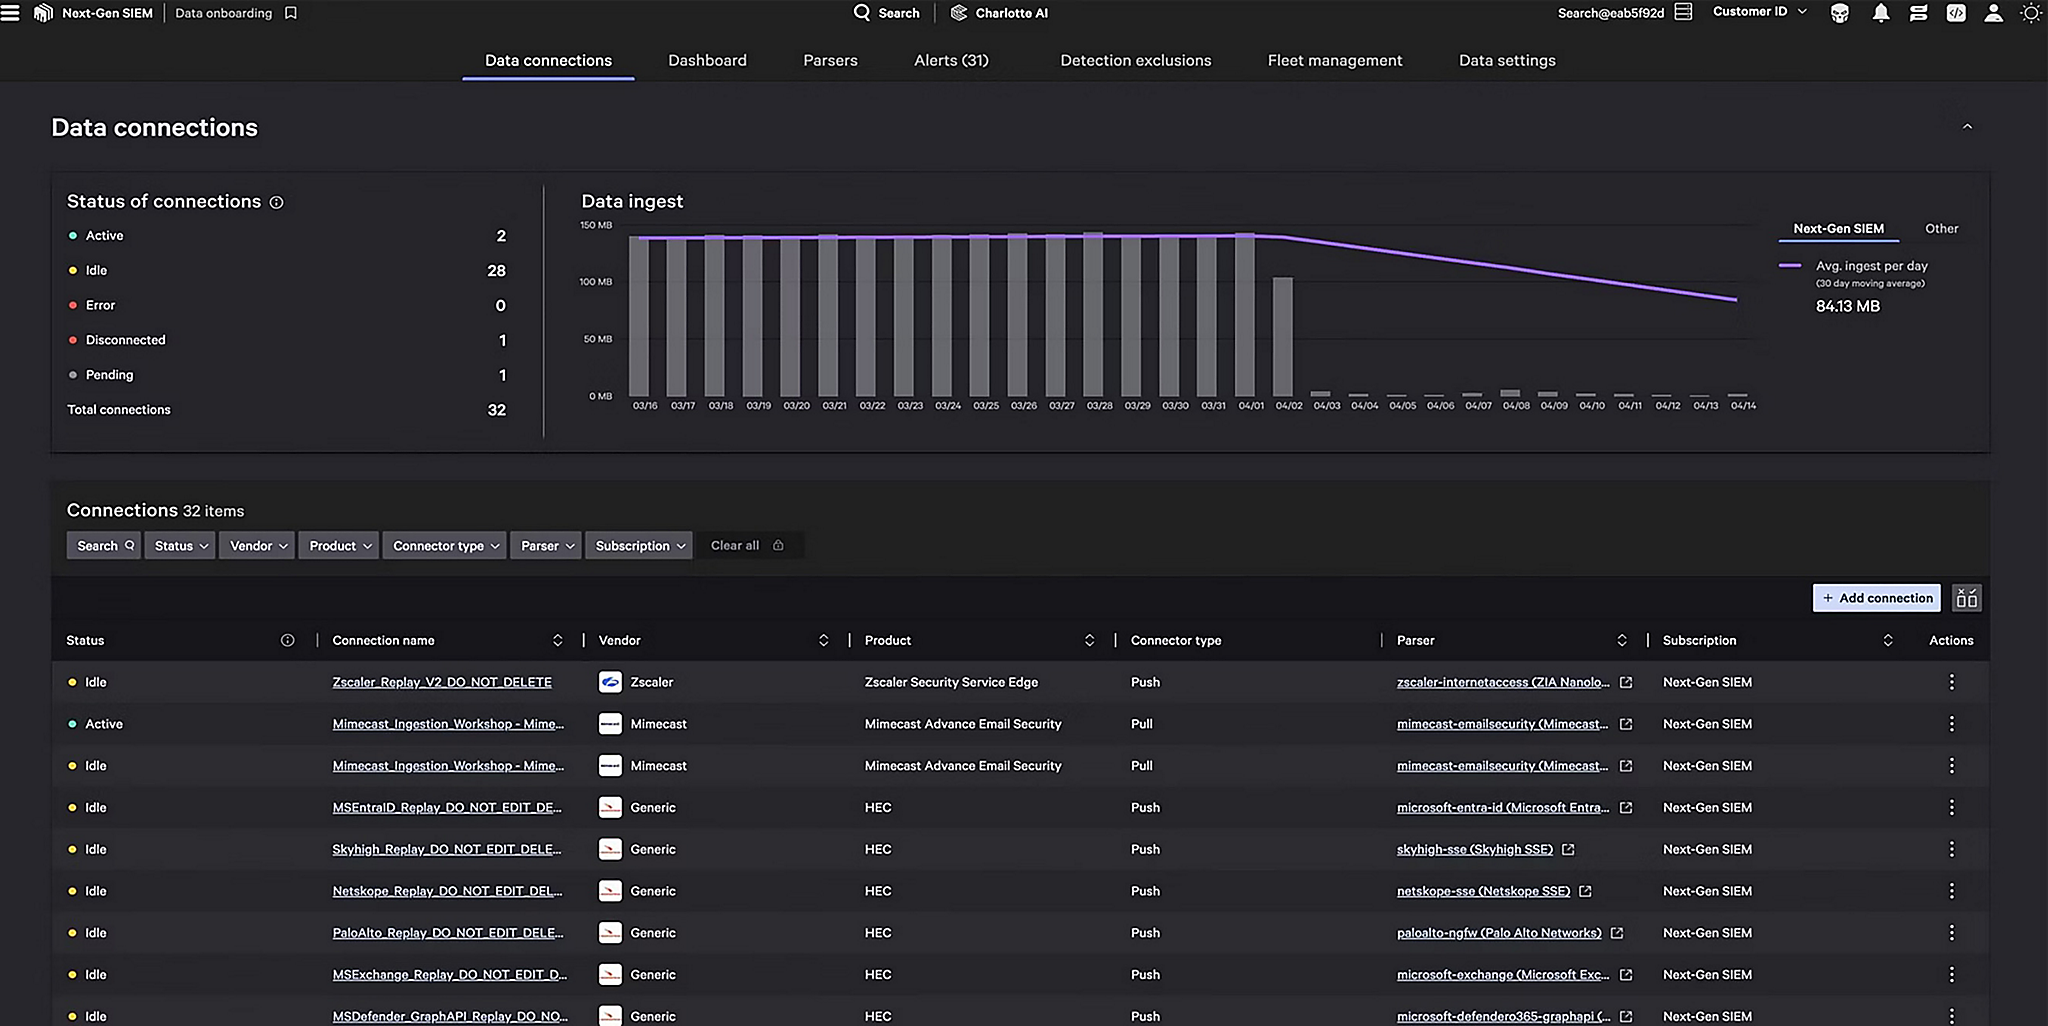Viewport: 2048px width, 1026px height.
Task: Click the purple Avg ingest per day legend
Action: 1793,266
